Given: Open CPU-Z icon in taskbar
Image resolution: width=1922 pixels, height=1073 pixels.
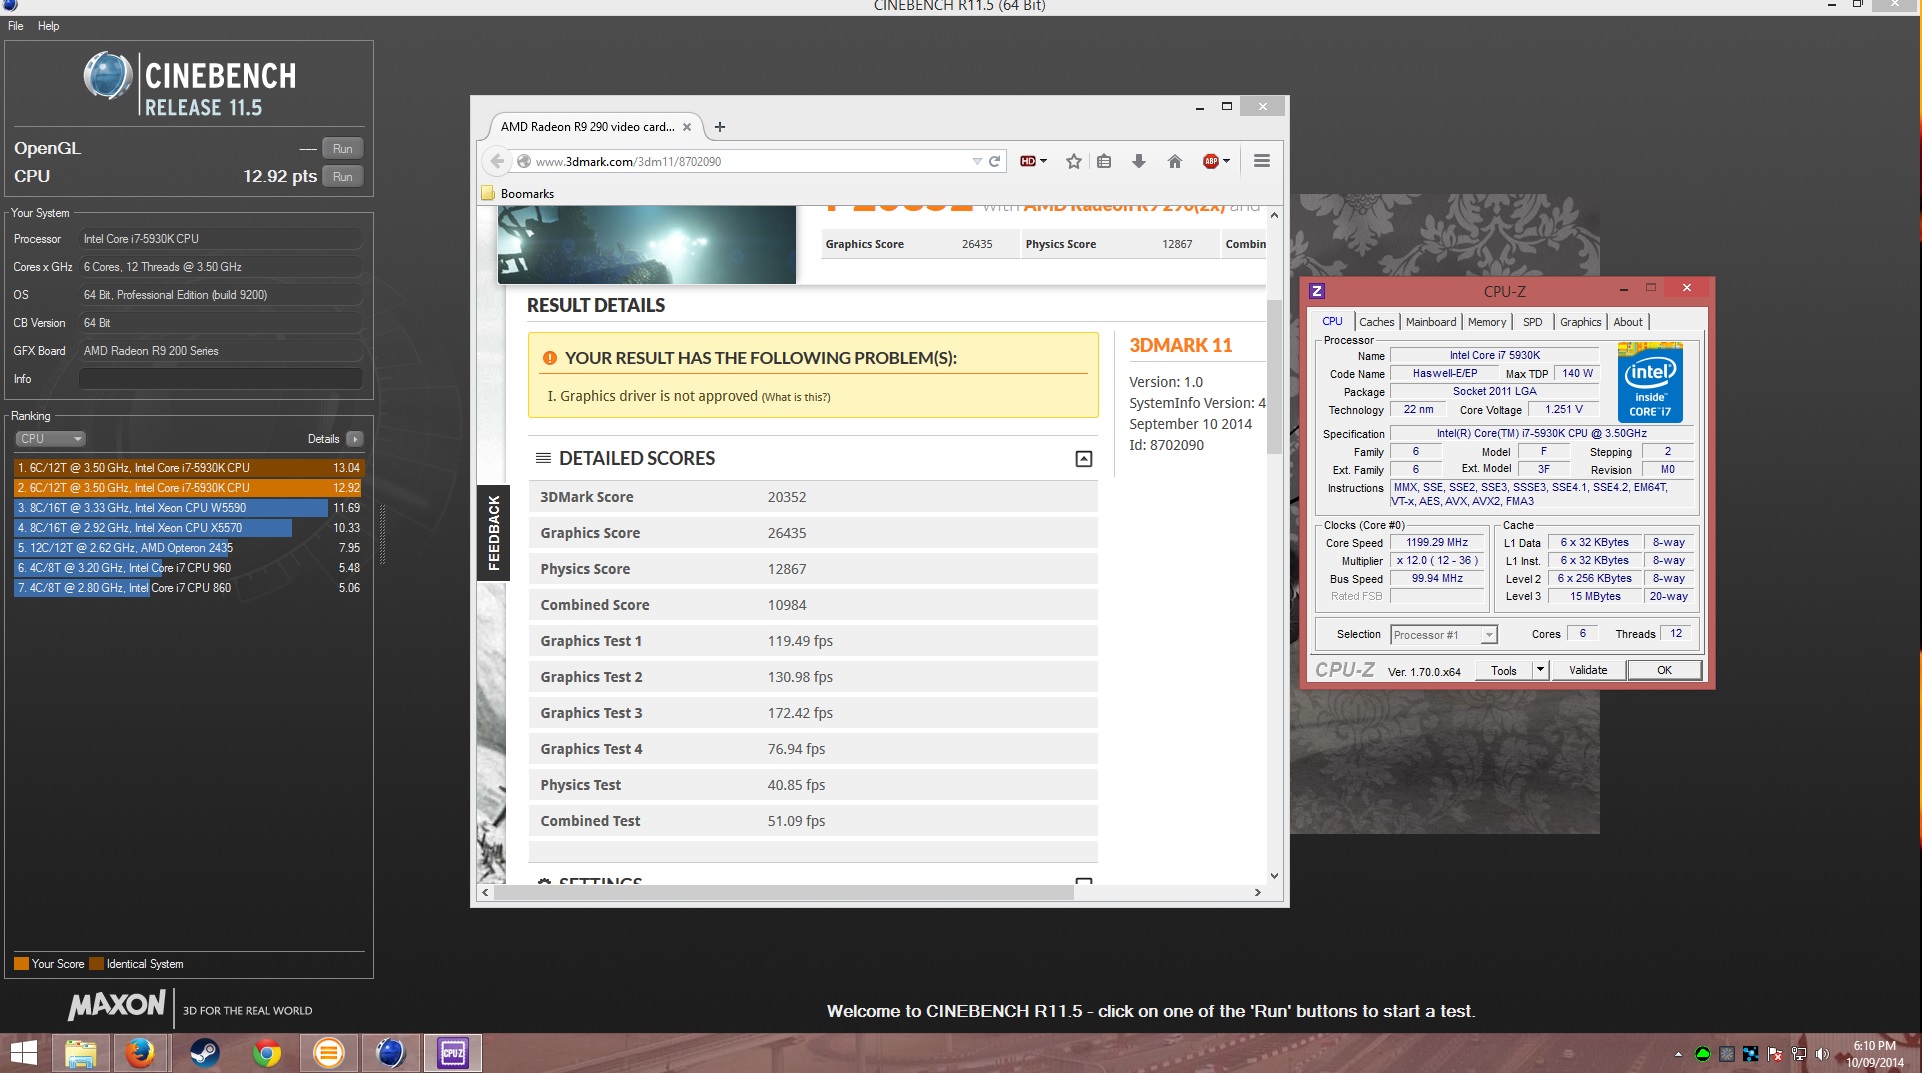Looking at the screenshot, I should coord(452,1053).
